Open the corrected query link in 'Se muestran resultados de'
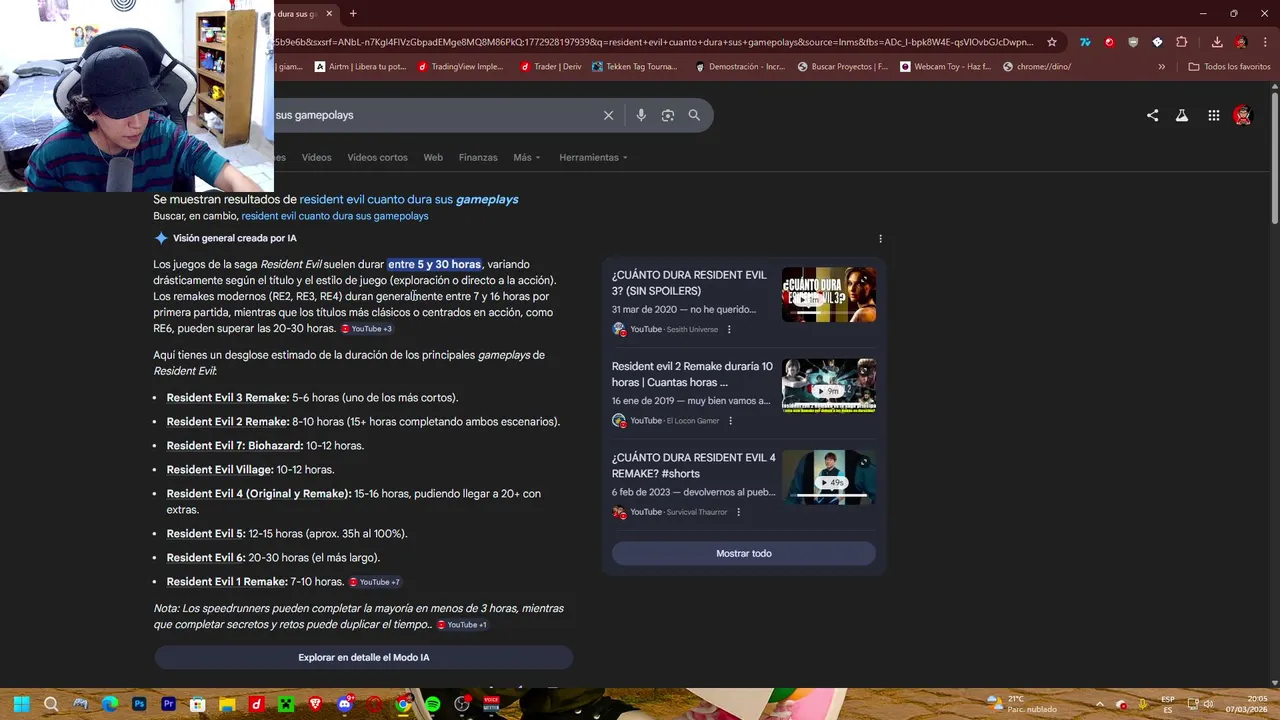Screen dimensions: 1280x720 point(409,199)
